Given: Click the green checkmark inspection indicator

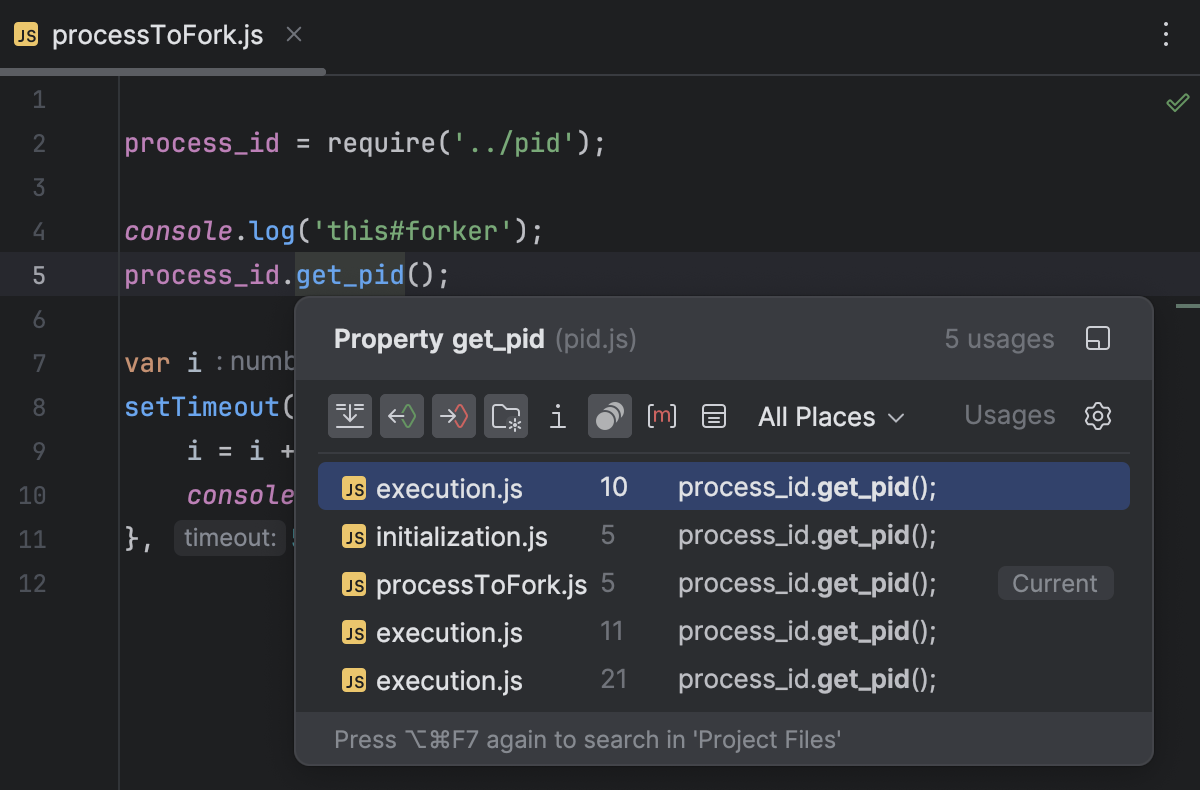Looking at the screenshot, I should tap(1177, 102).
